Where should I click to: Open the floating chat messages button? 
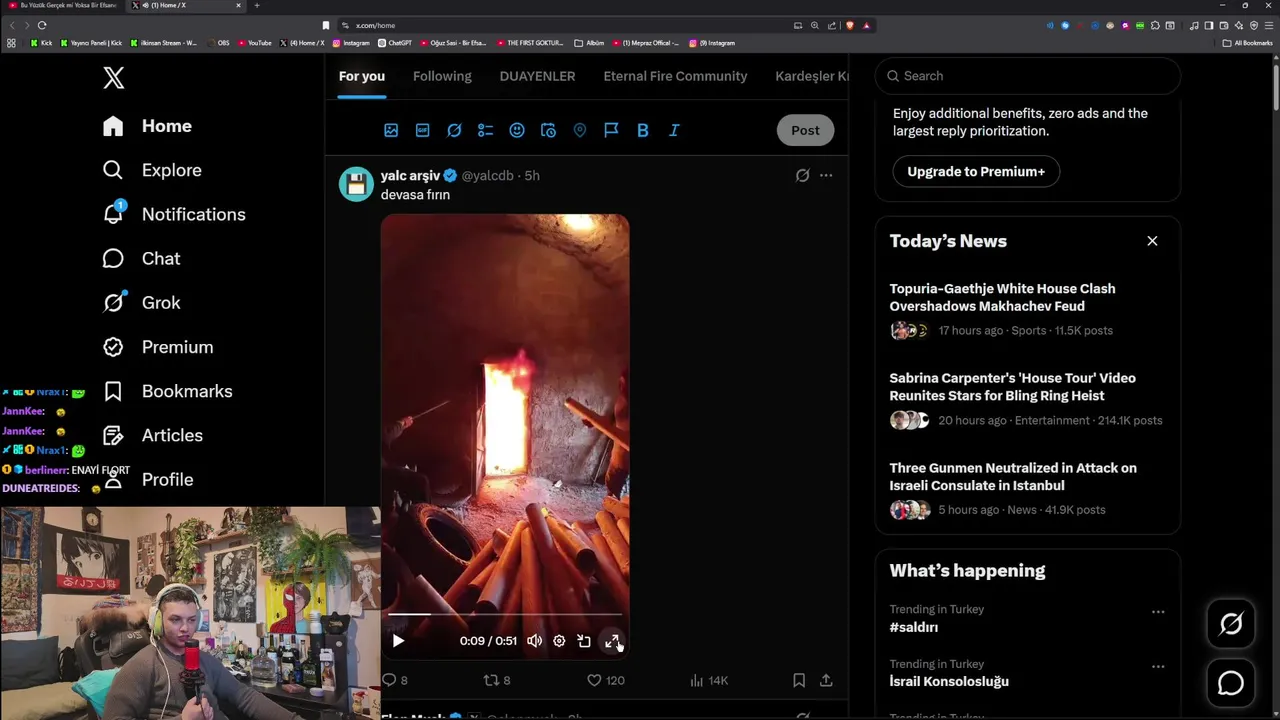pos(1231,683)
